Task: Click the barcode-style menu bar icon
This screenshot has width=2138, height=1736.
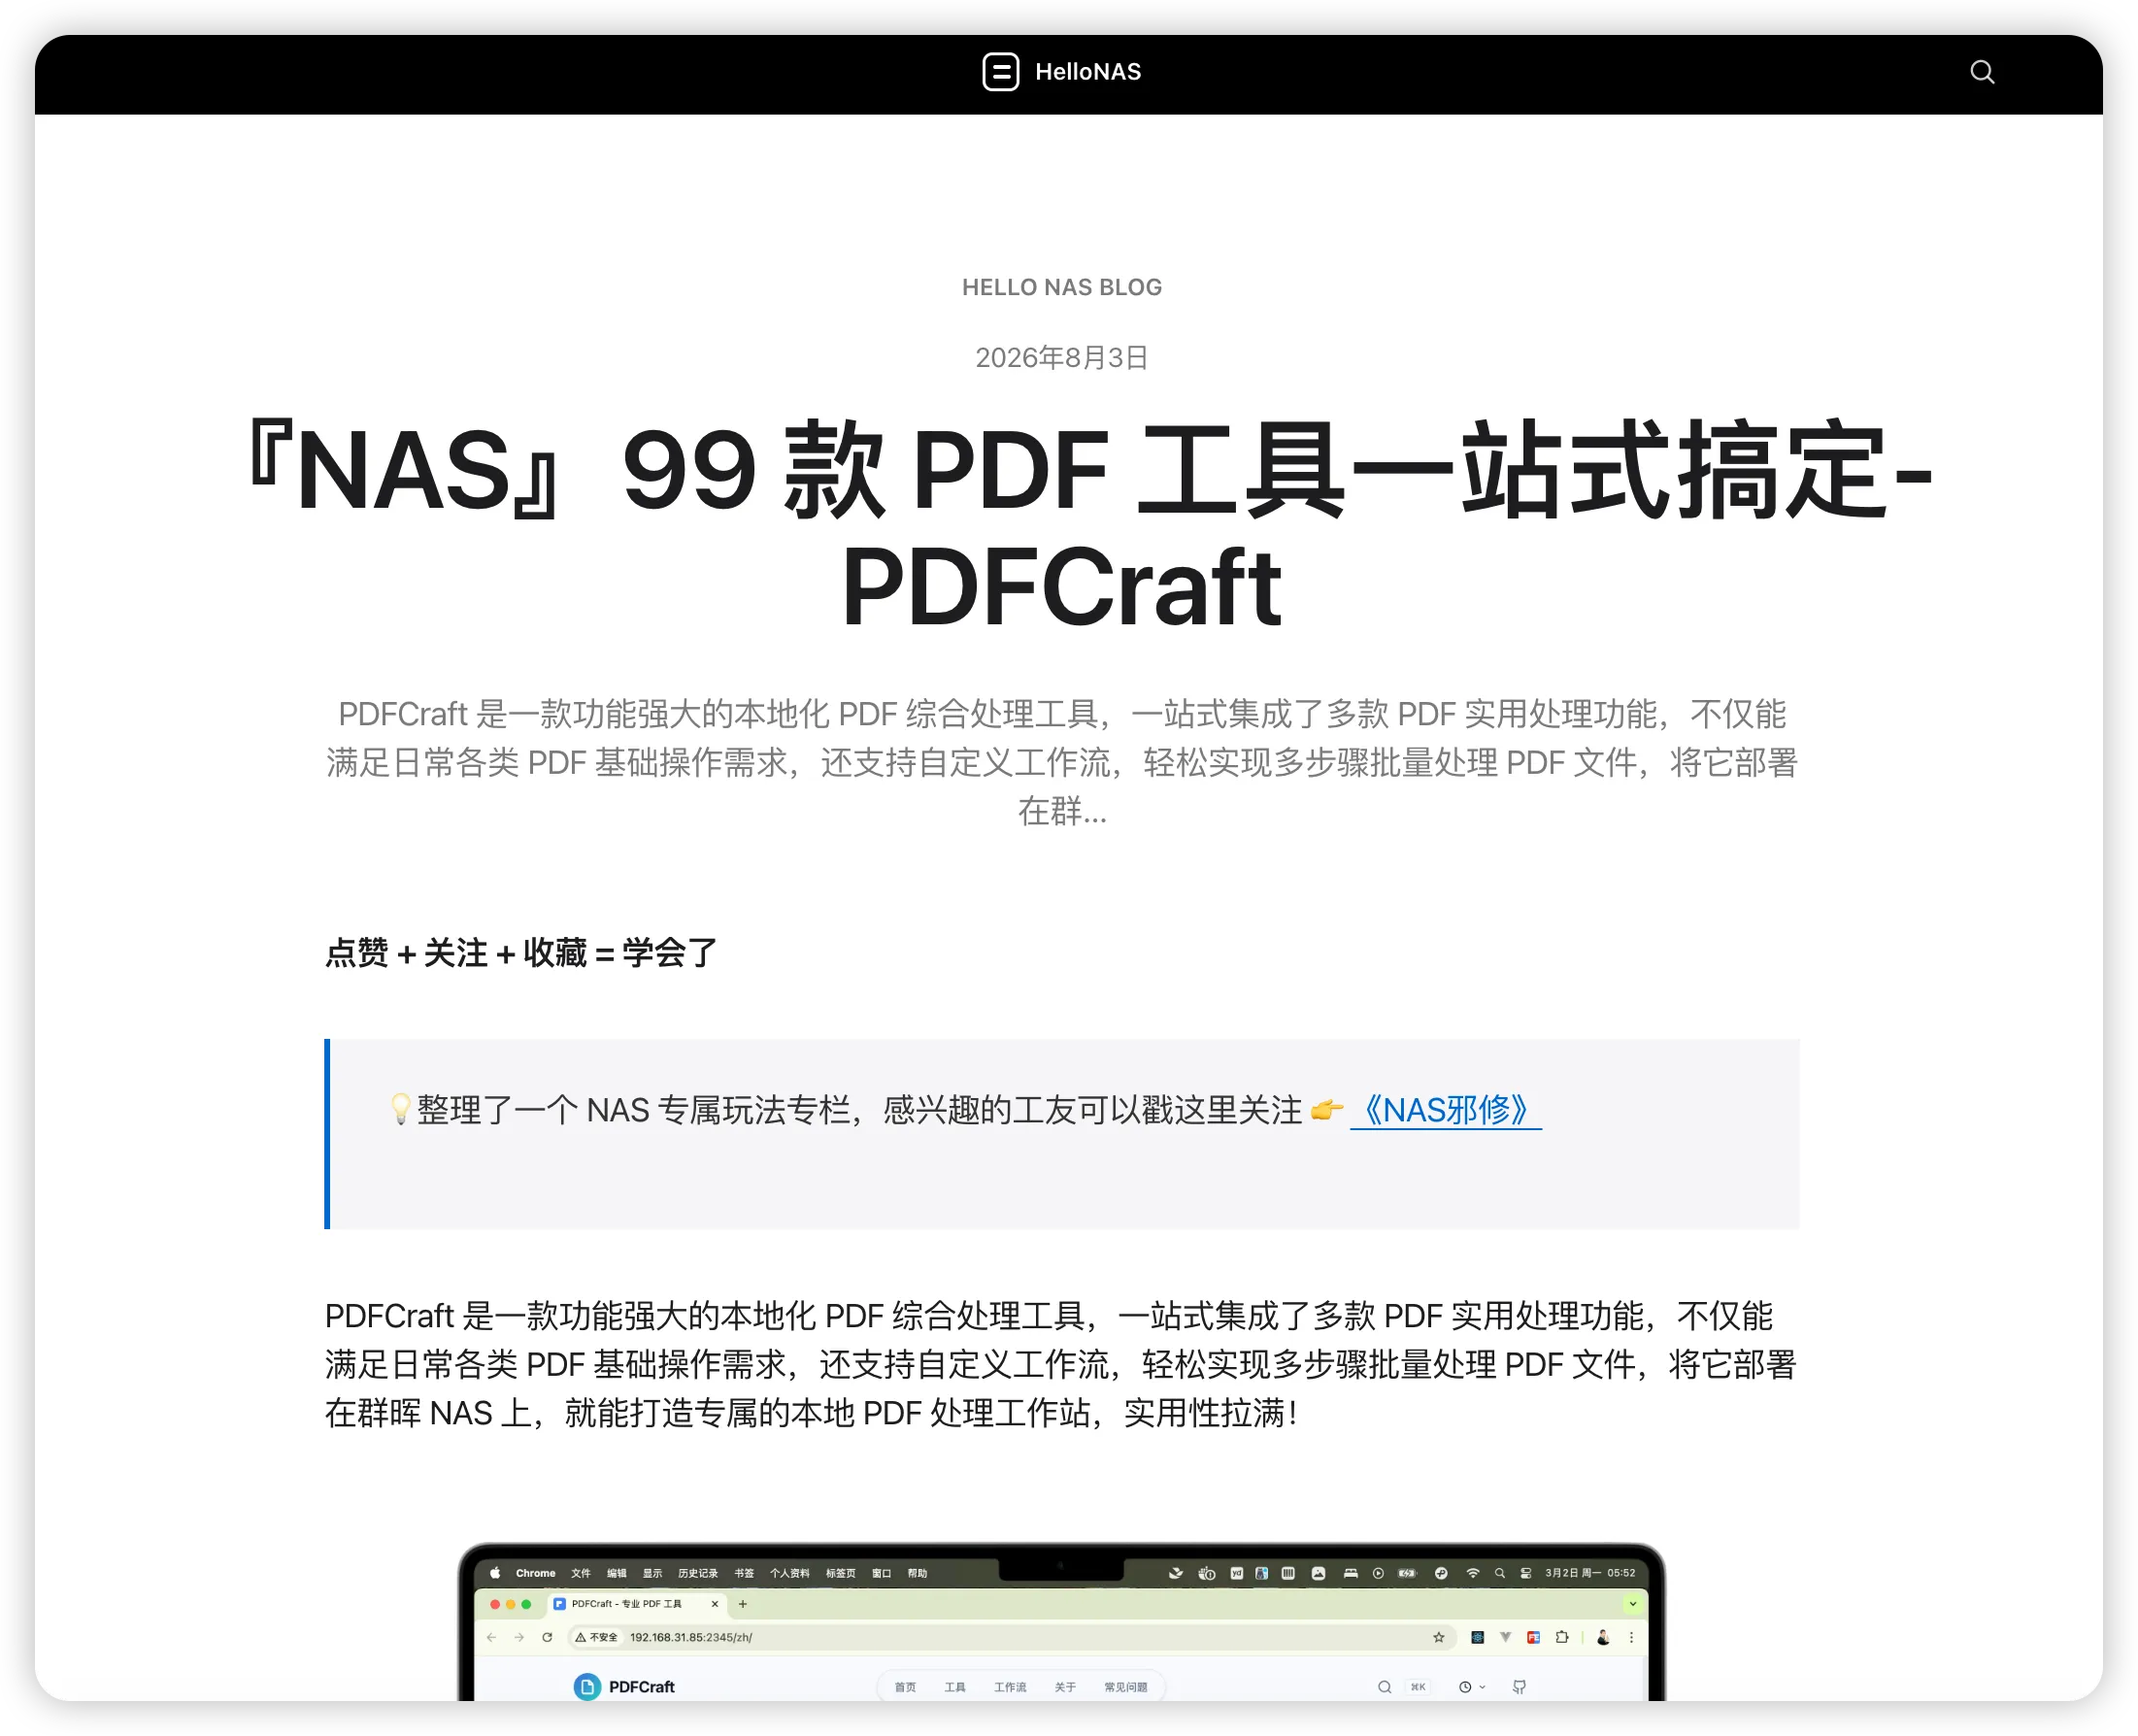Action: 1288,1573
